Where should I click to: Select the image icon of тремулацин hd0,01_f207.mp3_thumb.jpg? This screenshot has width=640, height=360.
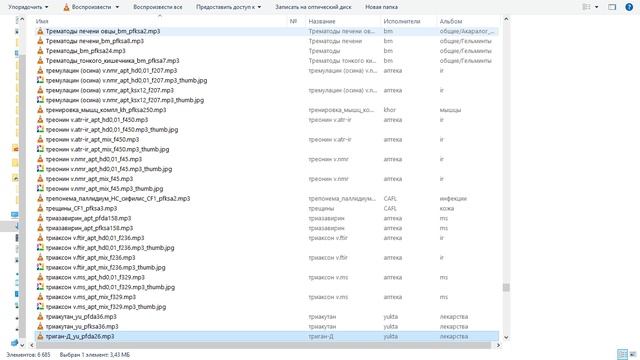click(x=40, y=80)
